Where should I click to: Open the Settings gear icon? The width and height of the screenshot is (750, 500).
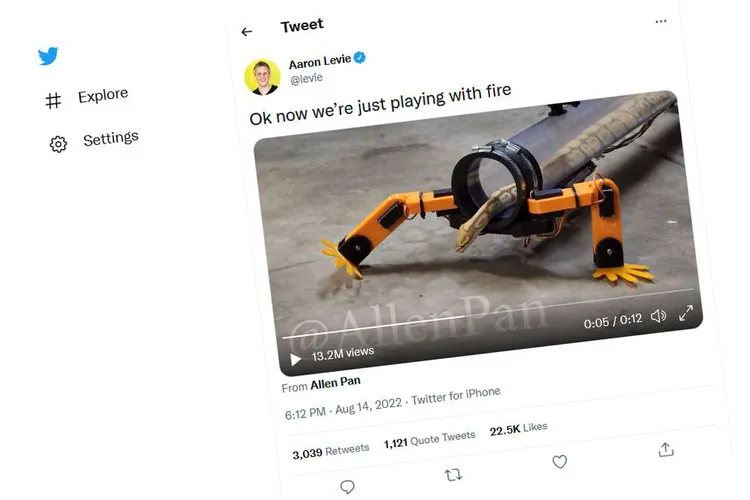pyautogui.click(x=58, y=144)
